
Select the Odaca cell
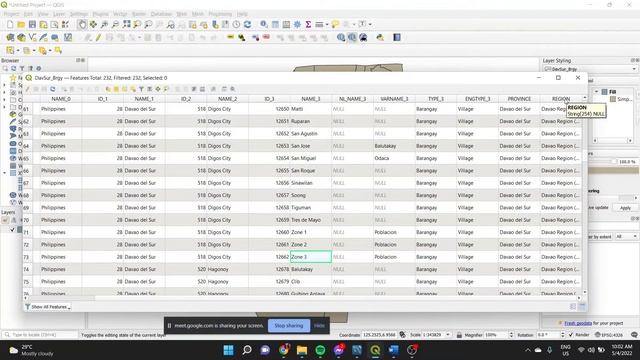coord(394,158)
